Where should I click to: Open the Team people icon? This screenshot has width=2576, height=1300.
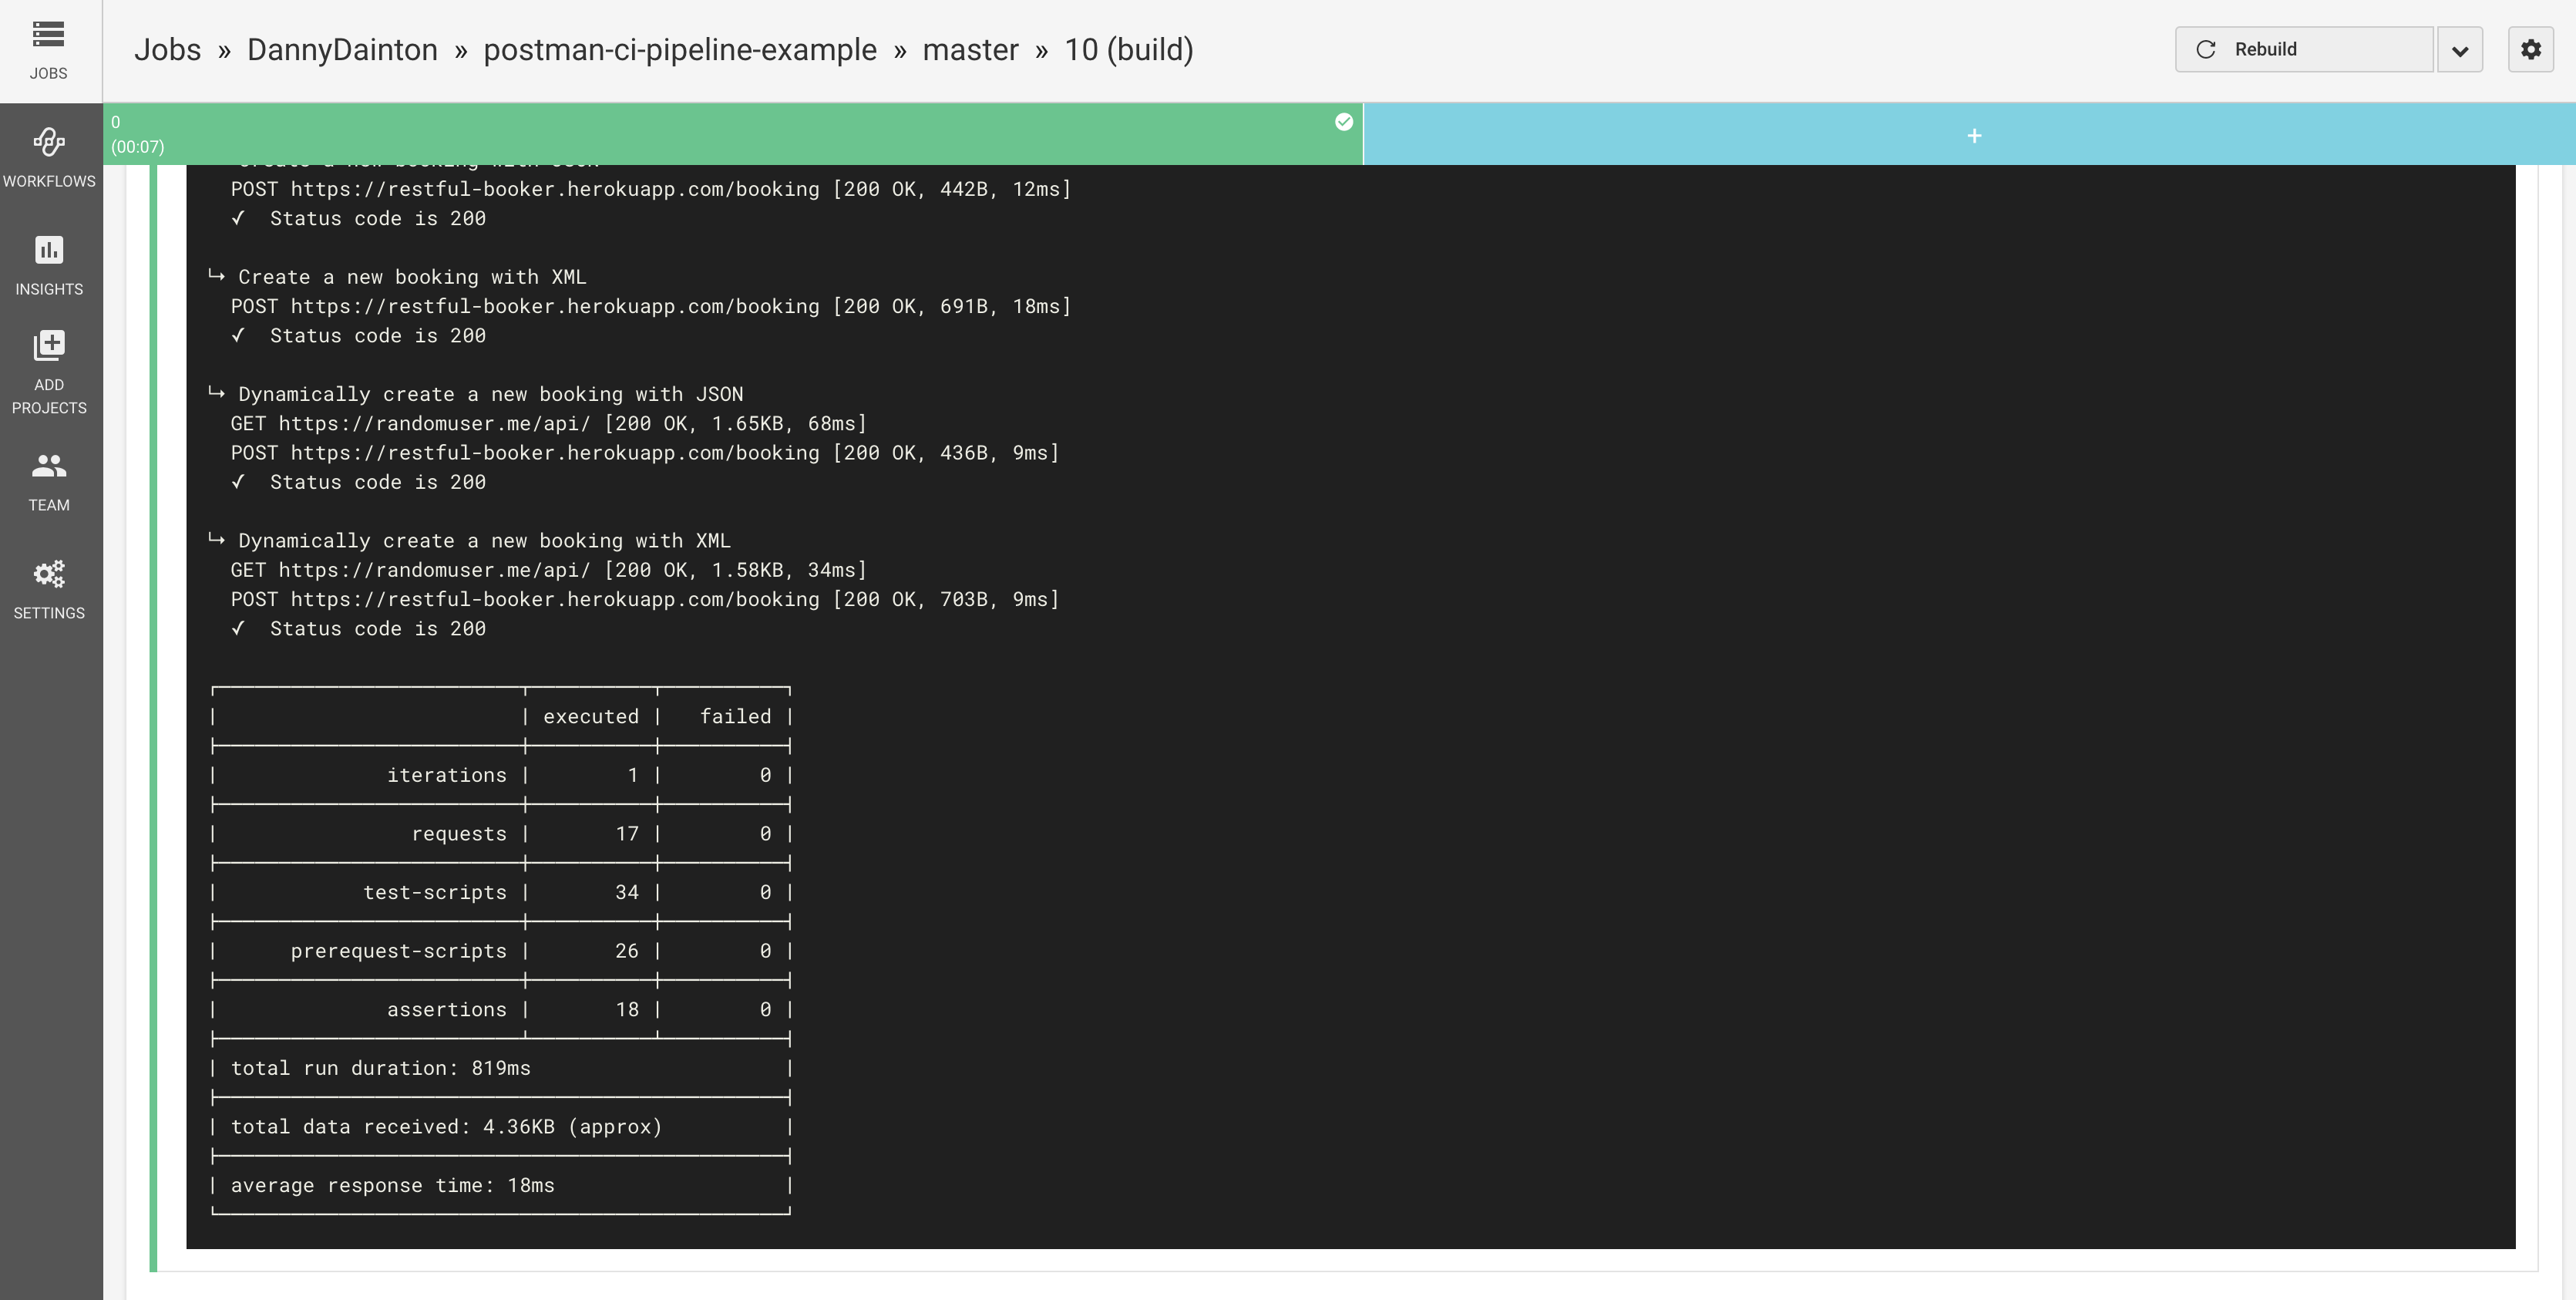pyautogui.click(x=49, y=465)
